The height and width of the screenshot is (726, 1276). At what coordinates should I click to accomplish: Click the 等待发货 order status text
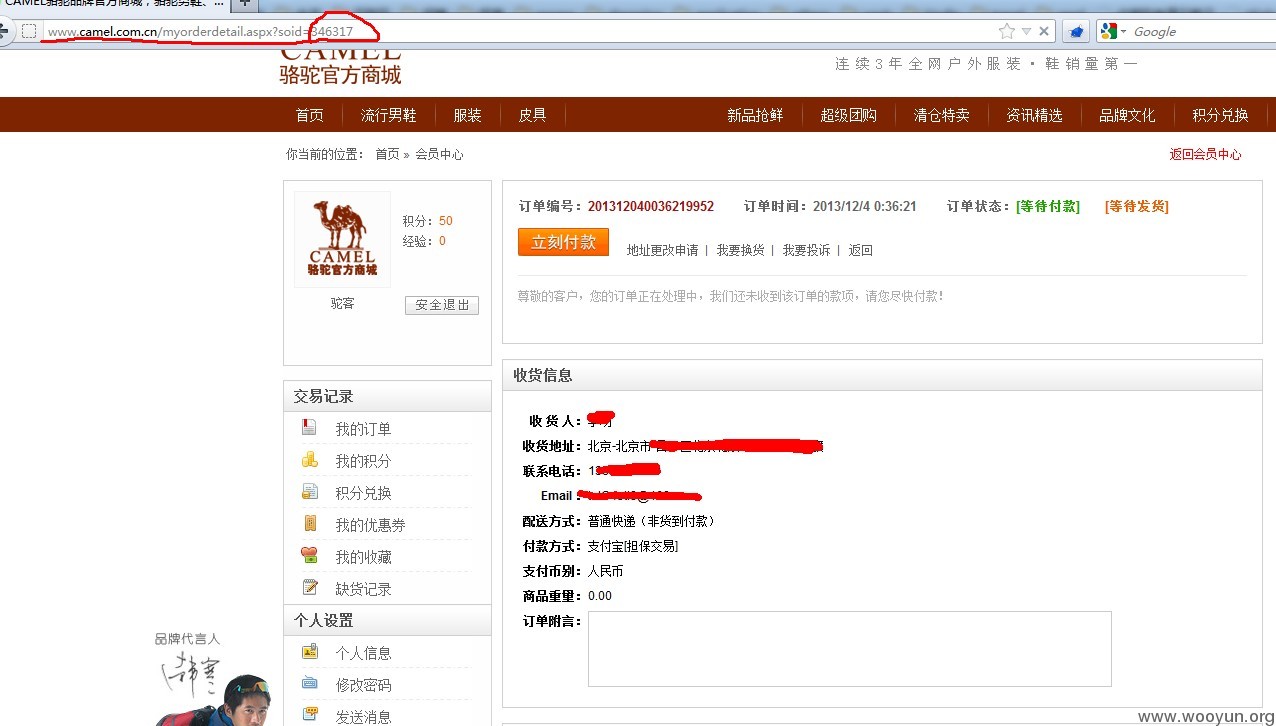(x=1136, y=206)
